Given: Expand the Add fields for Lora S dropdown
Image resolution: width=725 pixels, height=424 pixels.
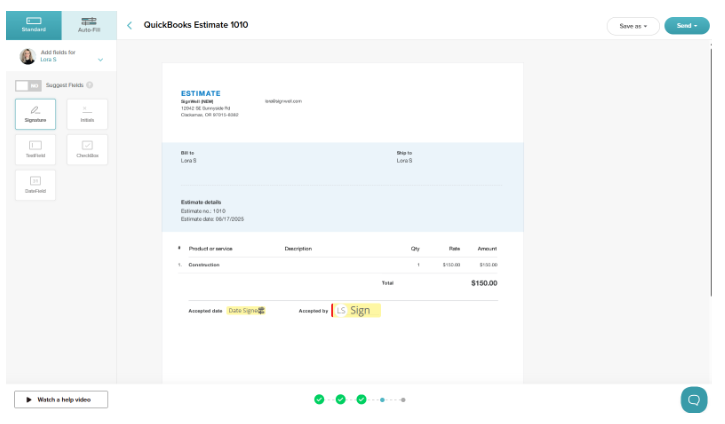Looking at the screenshot, I should tap(100, 60).
